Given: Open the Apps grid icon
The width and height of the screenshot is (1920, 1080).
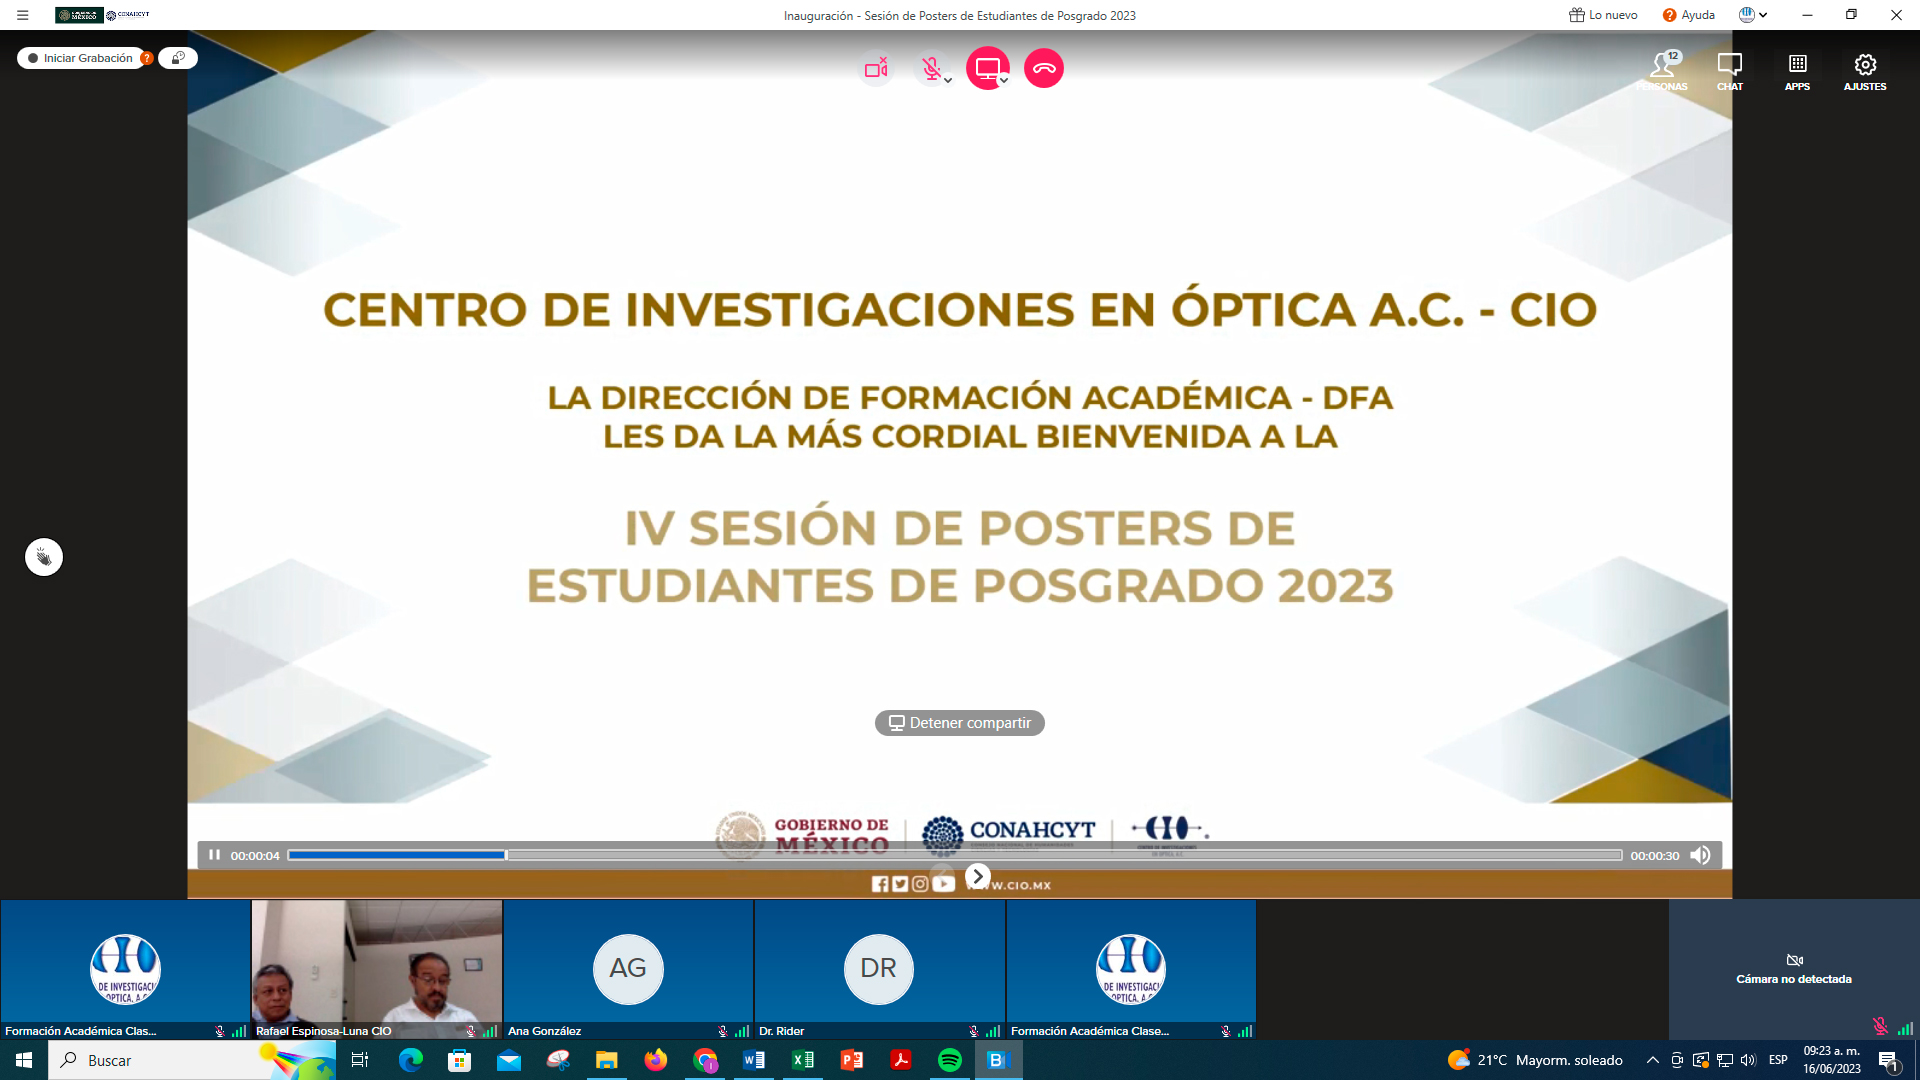Looking at the screenshot, I should [x=1797, y=70].
